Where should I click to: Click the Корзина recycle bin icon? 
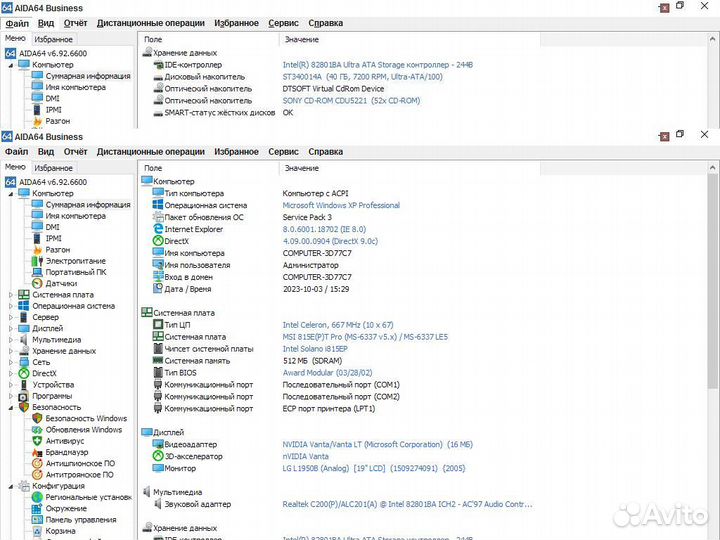tap(37, 531)
